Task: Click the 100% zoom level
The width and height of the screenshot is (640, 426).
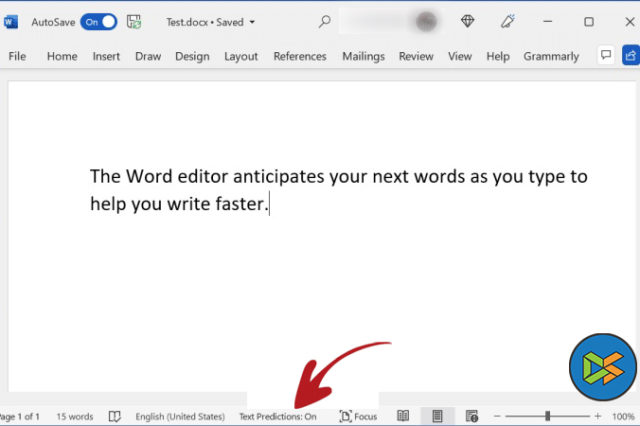Action: [x=622, y=416]
